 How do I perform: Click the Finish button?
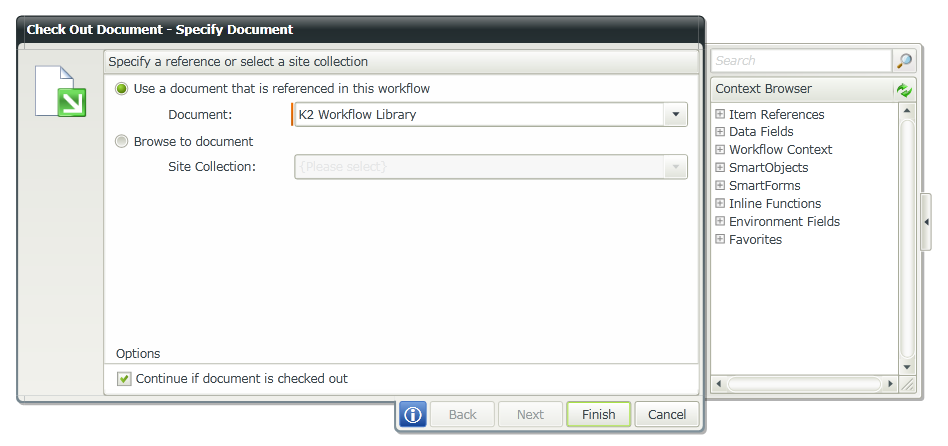(598, 415)
